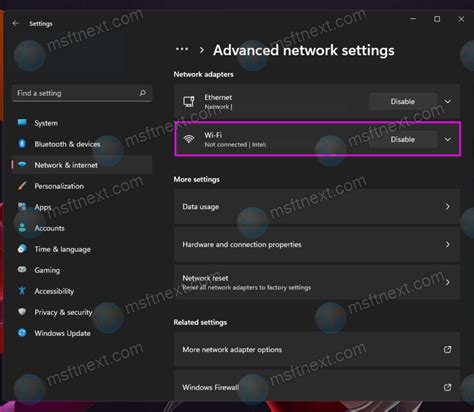The width and height of the screenshot is (474, 412).
Task: Open Data usage settings
Action: coord(317,207)
